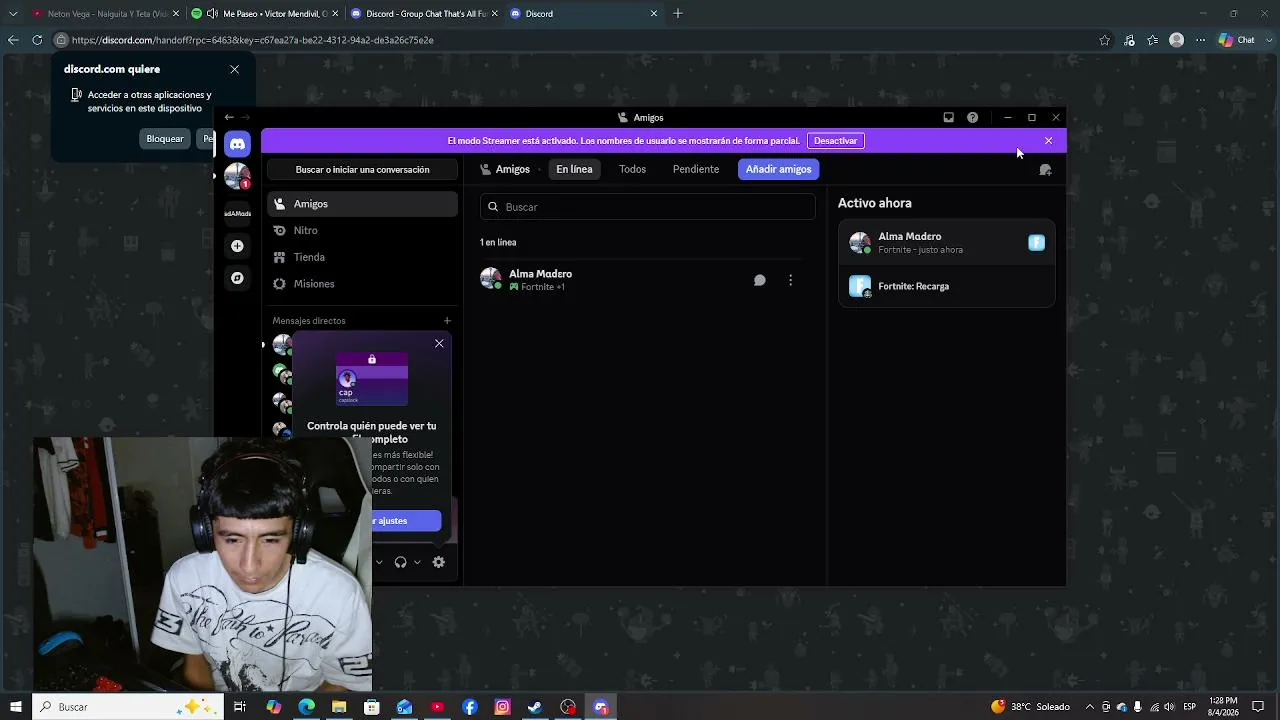The height and width of the screenshot is (720, 1280).
Task: Open the server avatar with notification badge
Action: pos(237,177)
